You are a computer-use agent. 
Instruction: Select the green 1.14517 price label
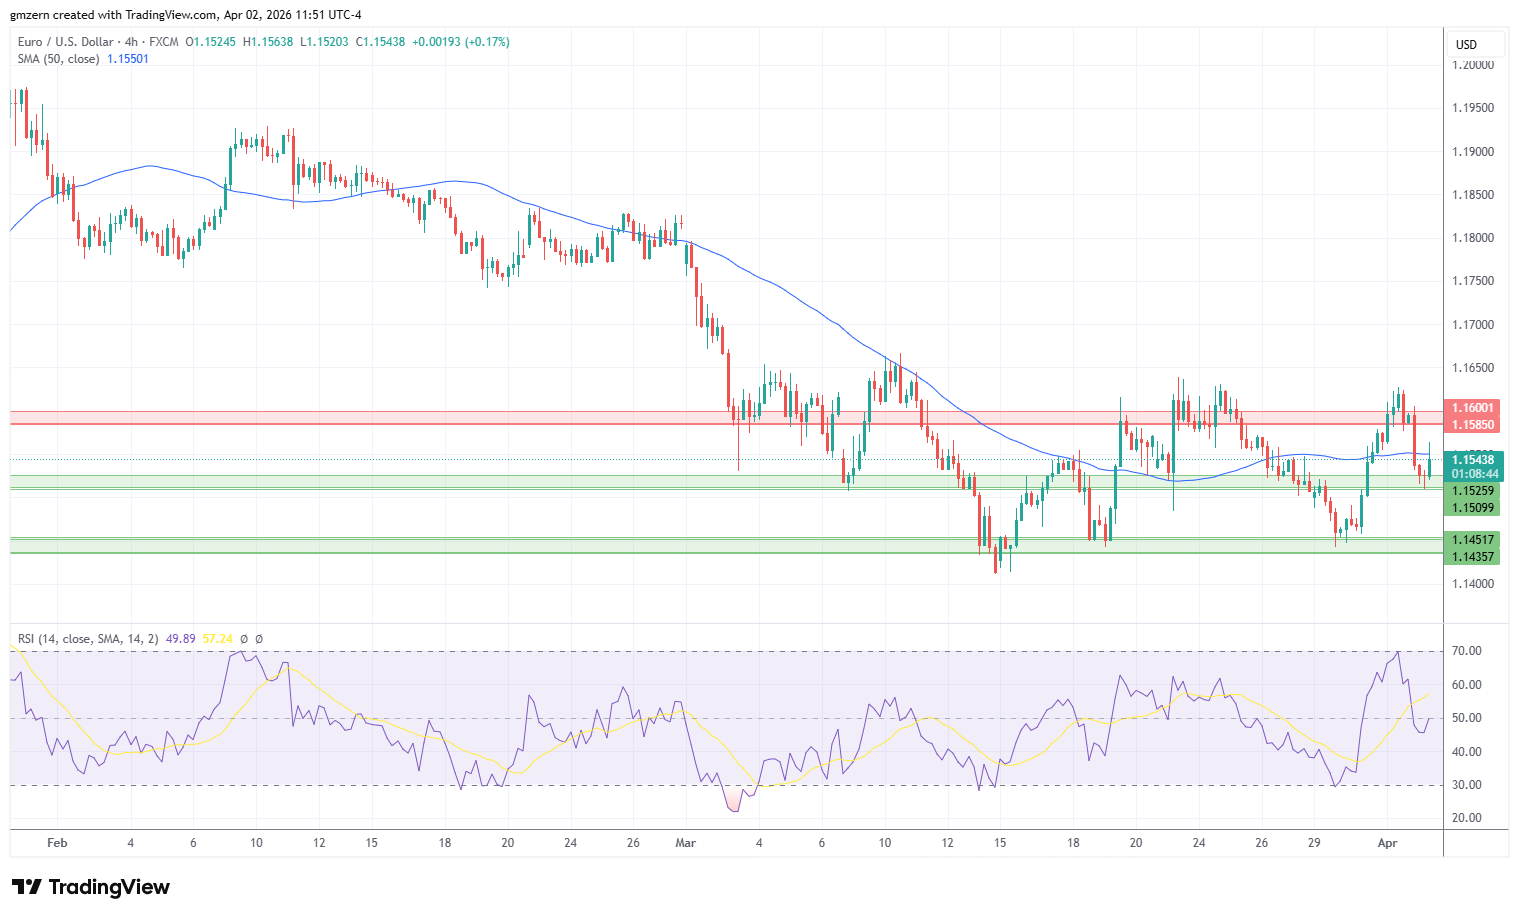[1473, 540]
